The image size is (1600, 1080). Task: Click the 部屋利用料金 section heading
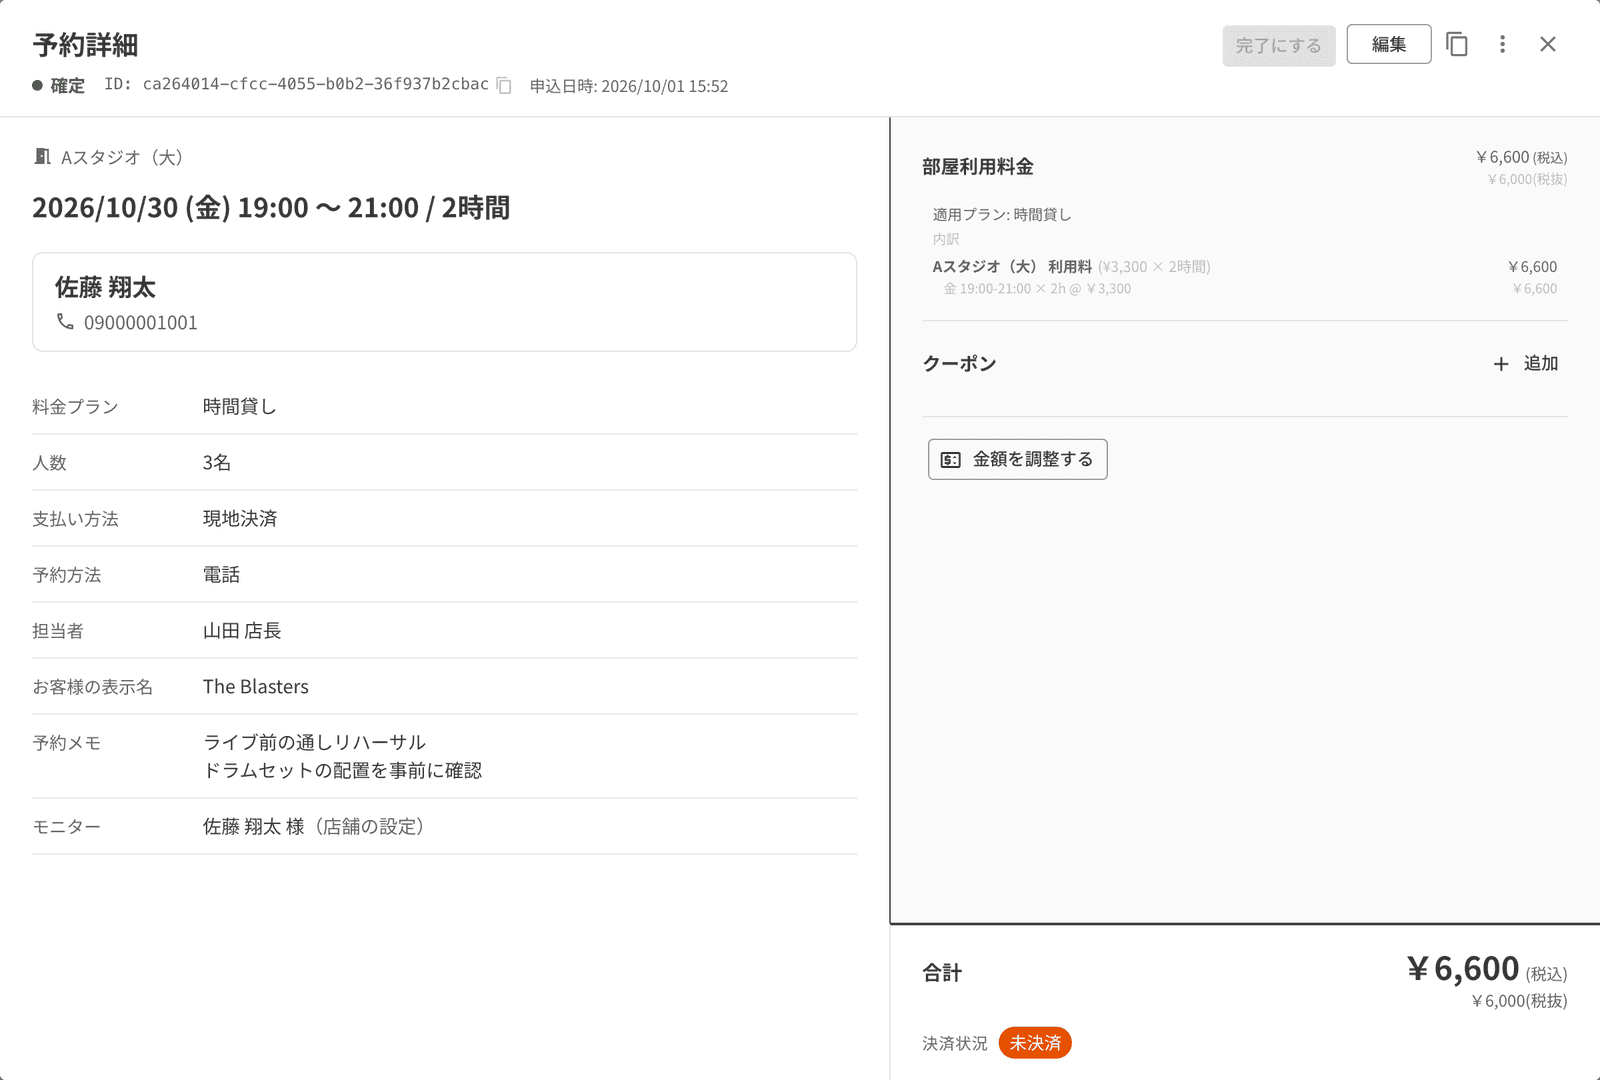(978, 167)
